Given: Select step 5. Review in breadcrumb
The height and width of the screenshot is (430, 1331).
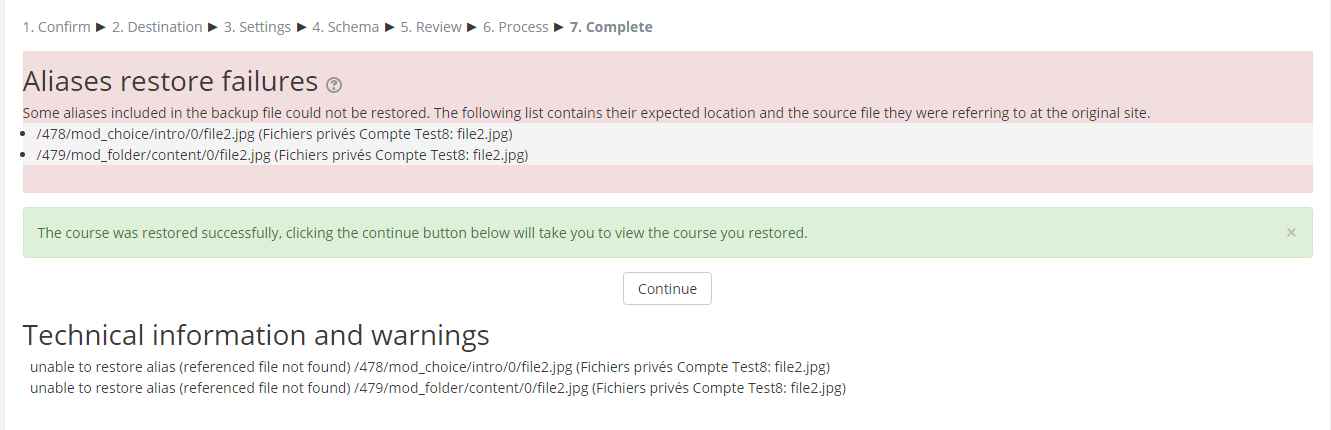Looking at the screenshot, I should [x=431, y=27].
